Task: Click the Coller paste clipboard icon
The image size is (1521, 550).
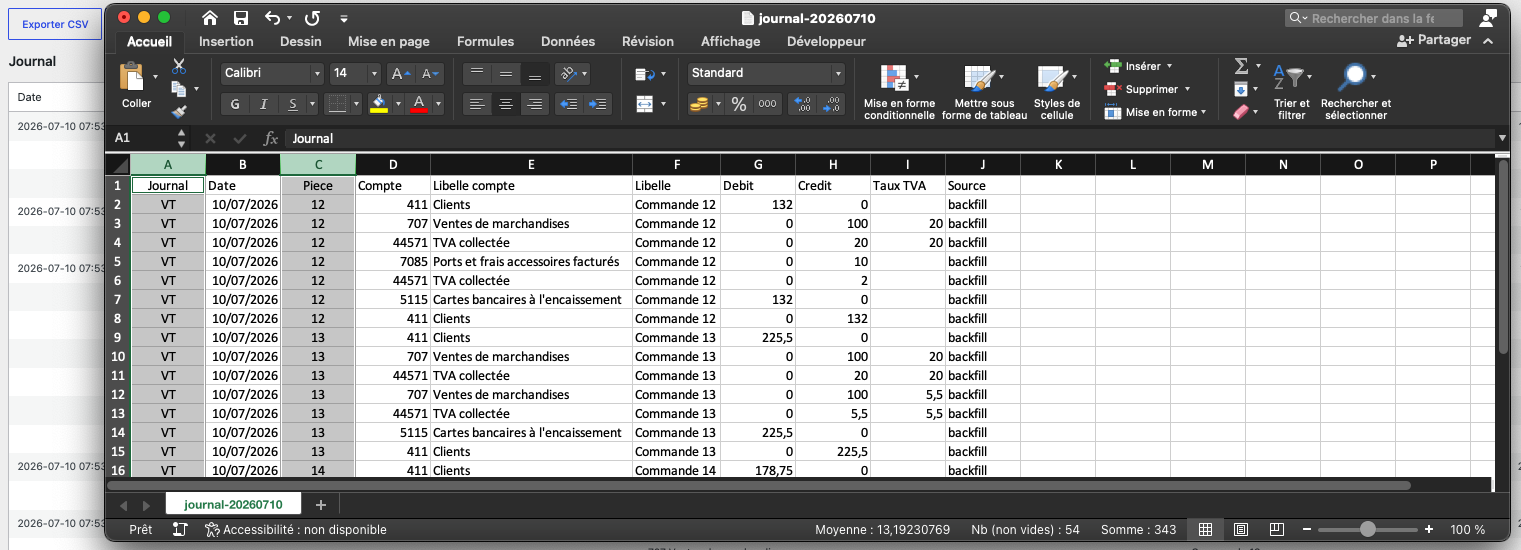Action: [x=132, y=77]
